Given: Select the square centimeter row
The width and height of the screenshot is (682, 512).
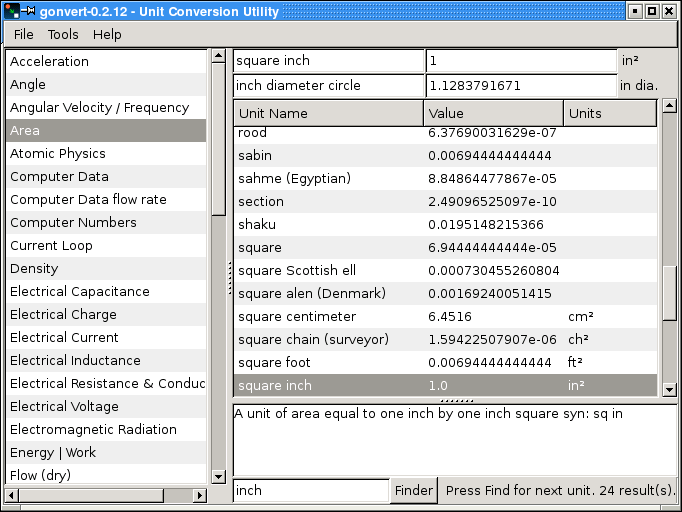Looking at the screenshot, I should [445, 317].
